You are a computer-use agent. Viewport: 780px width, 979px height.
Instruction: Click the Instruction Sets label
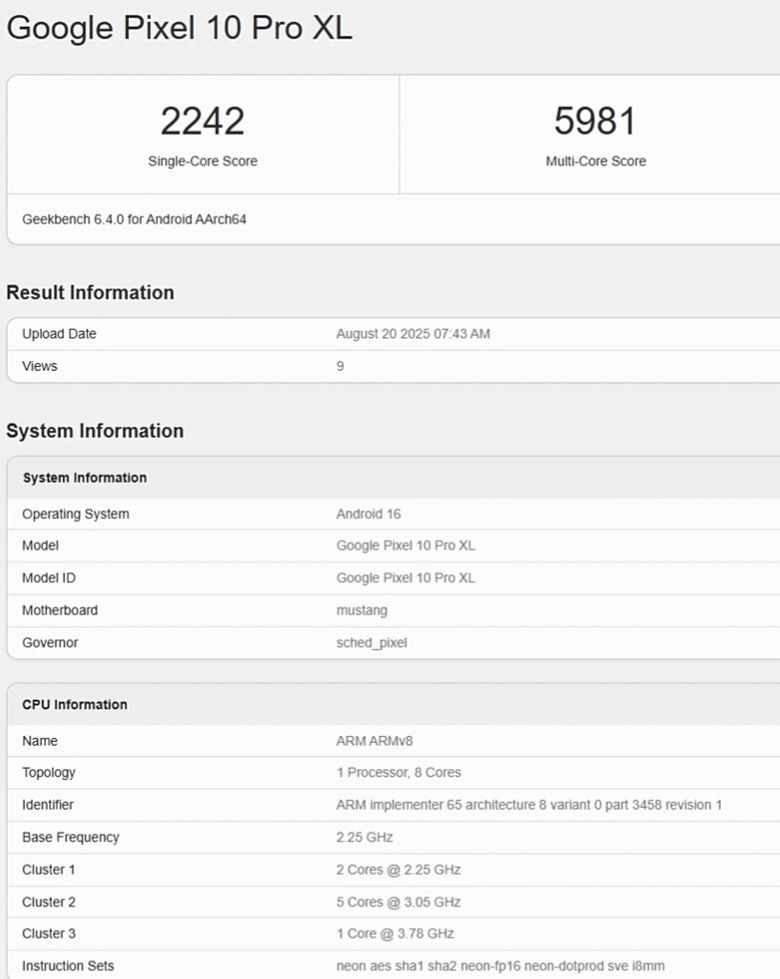click(x=68, y=967)
